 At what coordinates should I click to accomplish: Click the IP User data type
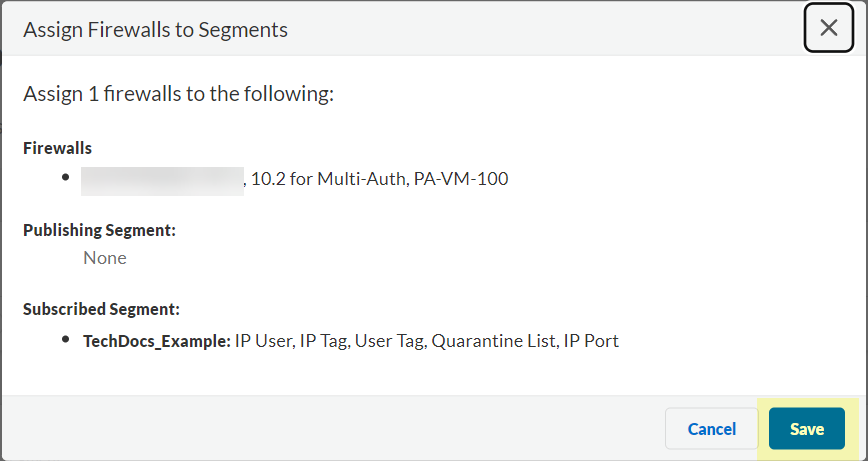266,341
